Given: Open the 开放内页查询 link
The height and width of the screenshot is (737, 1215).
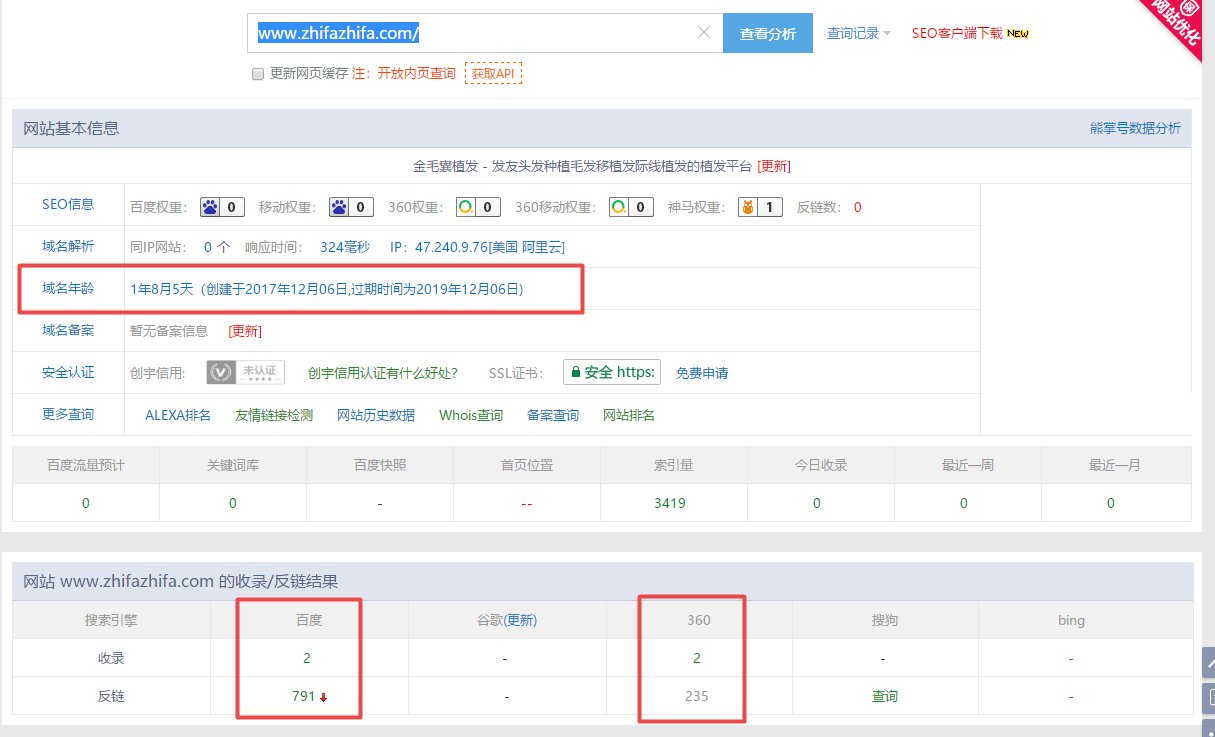Looking at the screenshot, I should click(416, 74).
